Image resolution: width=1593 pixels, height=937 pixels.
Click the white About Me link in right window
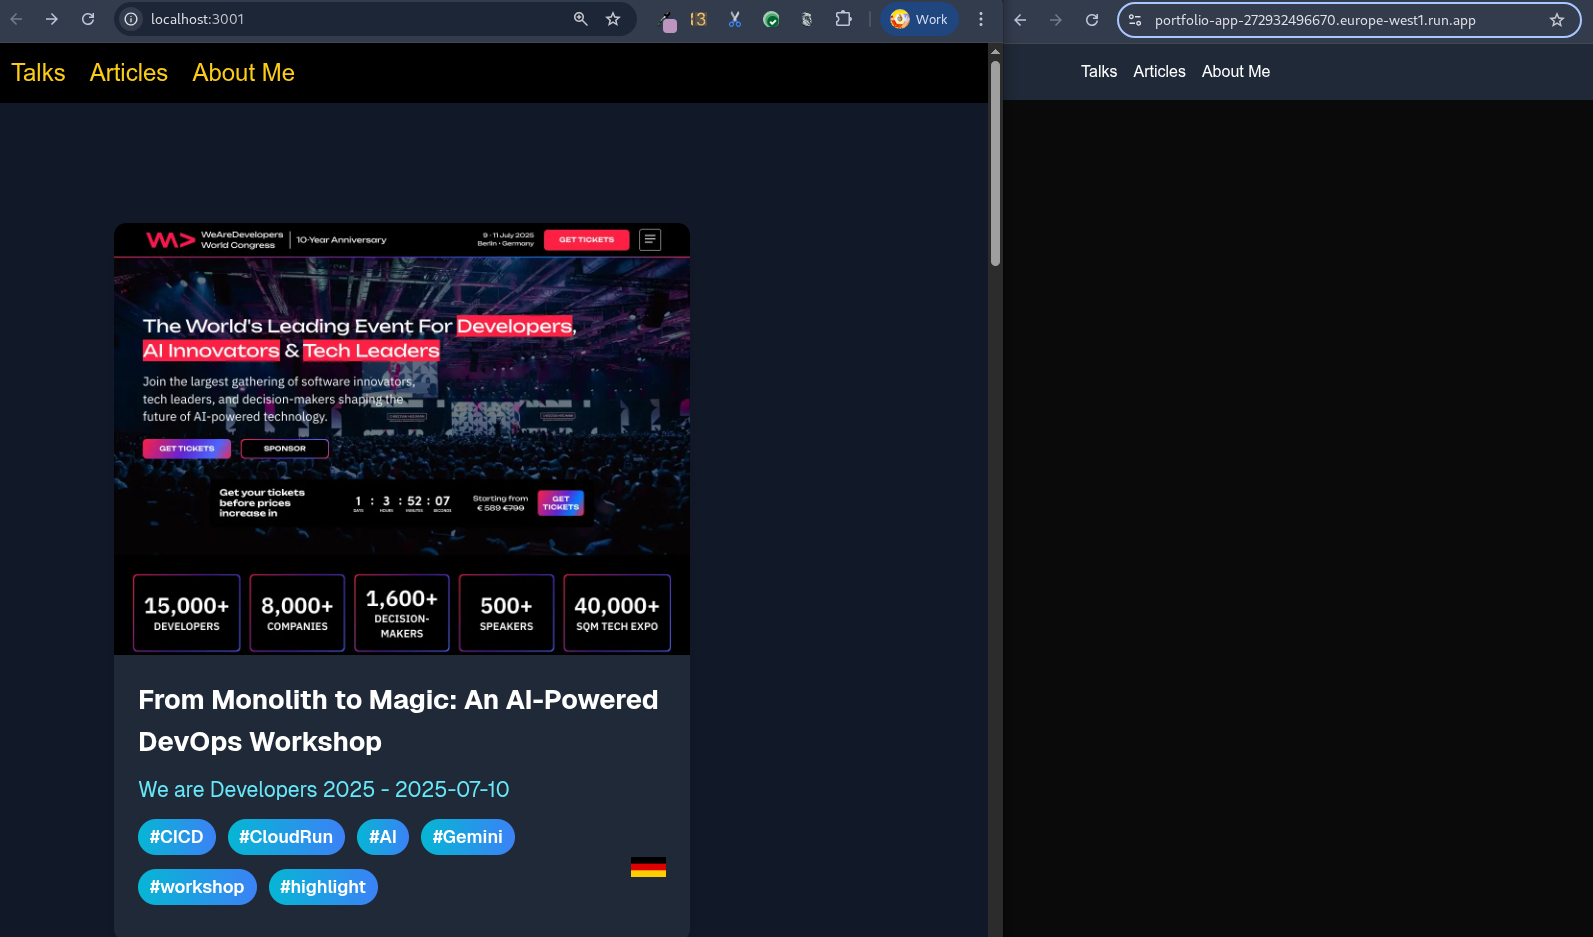[x=1235, y=72]
